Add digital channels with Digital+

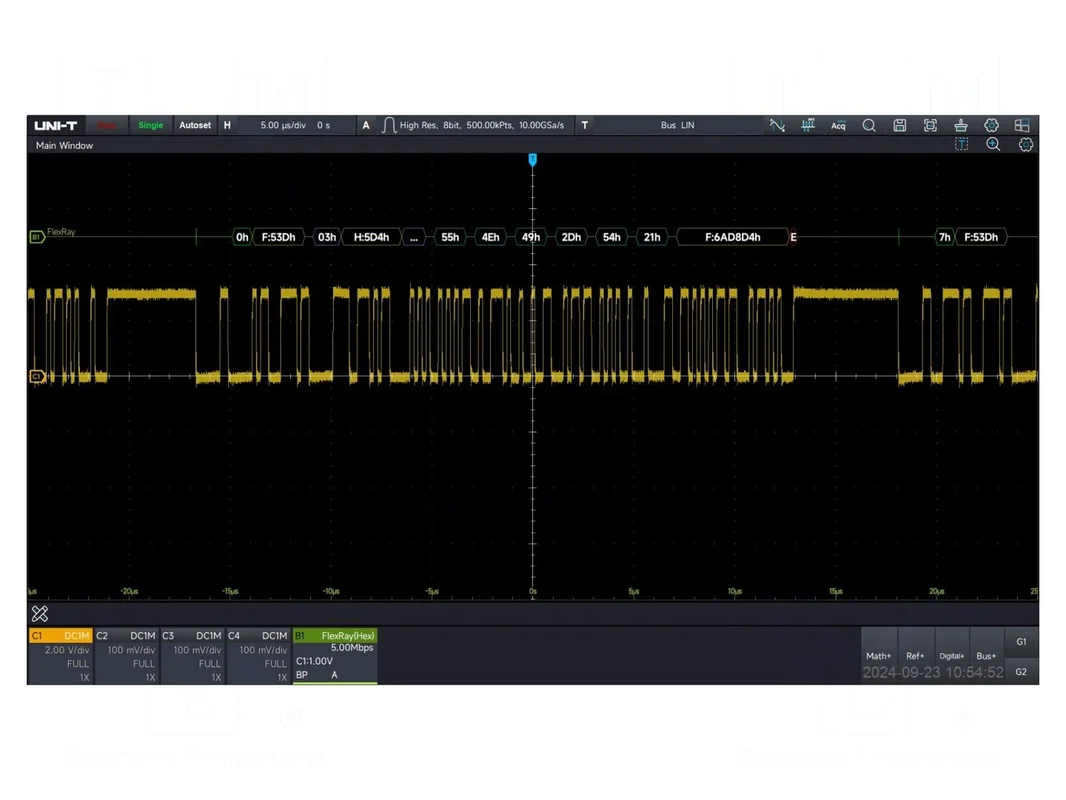[952, 656]
